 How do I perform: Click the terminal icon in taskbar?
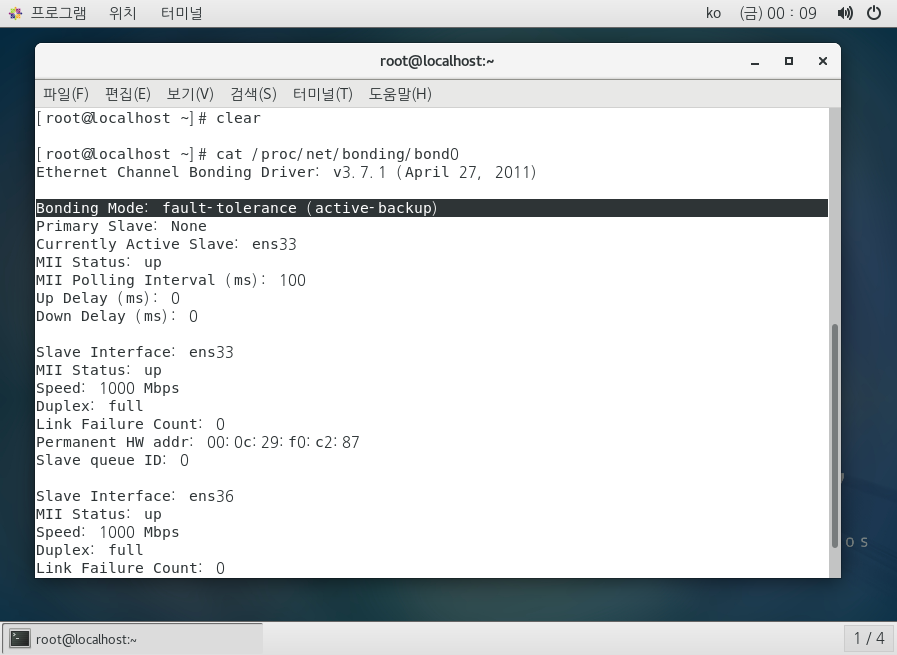(x=20, y=638)
